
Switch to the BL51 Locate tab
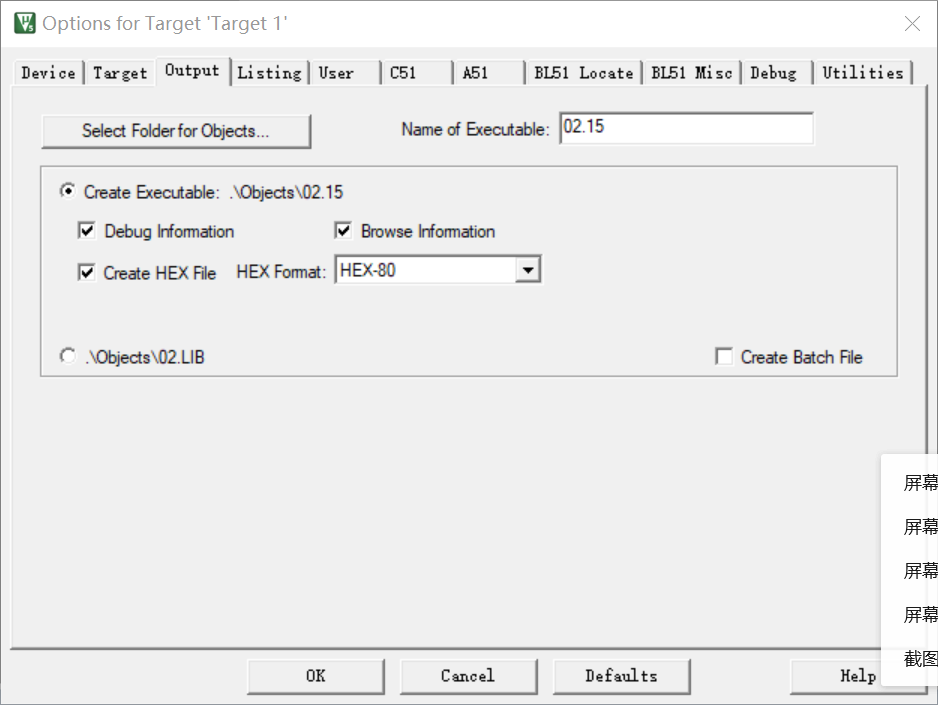pos(583,72)
